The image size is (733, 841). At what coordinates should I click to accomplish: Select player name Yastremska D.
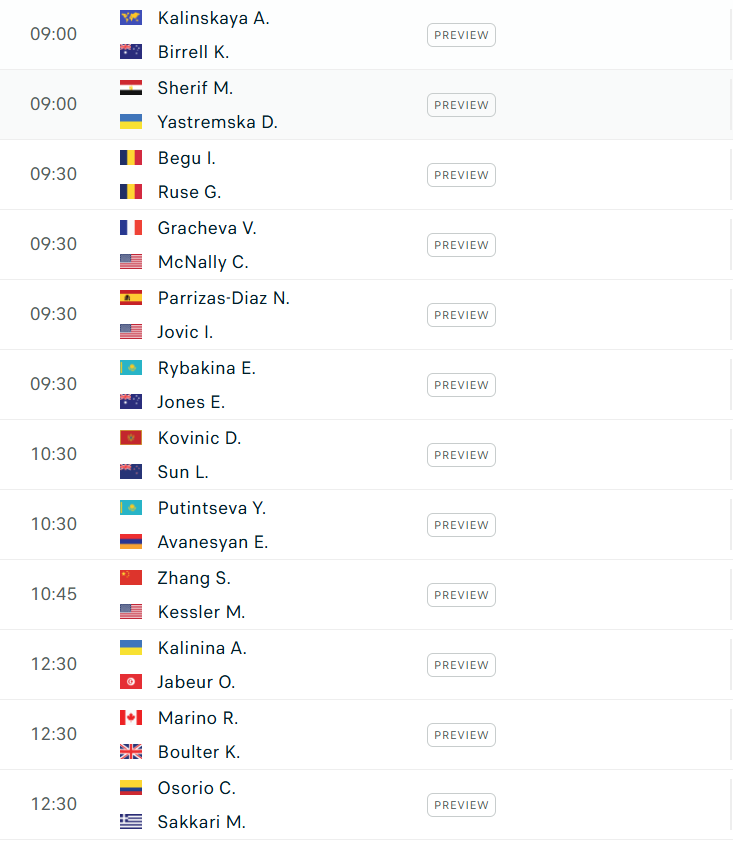pyautogui.click(x=217, y=122)
